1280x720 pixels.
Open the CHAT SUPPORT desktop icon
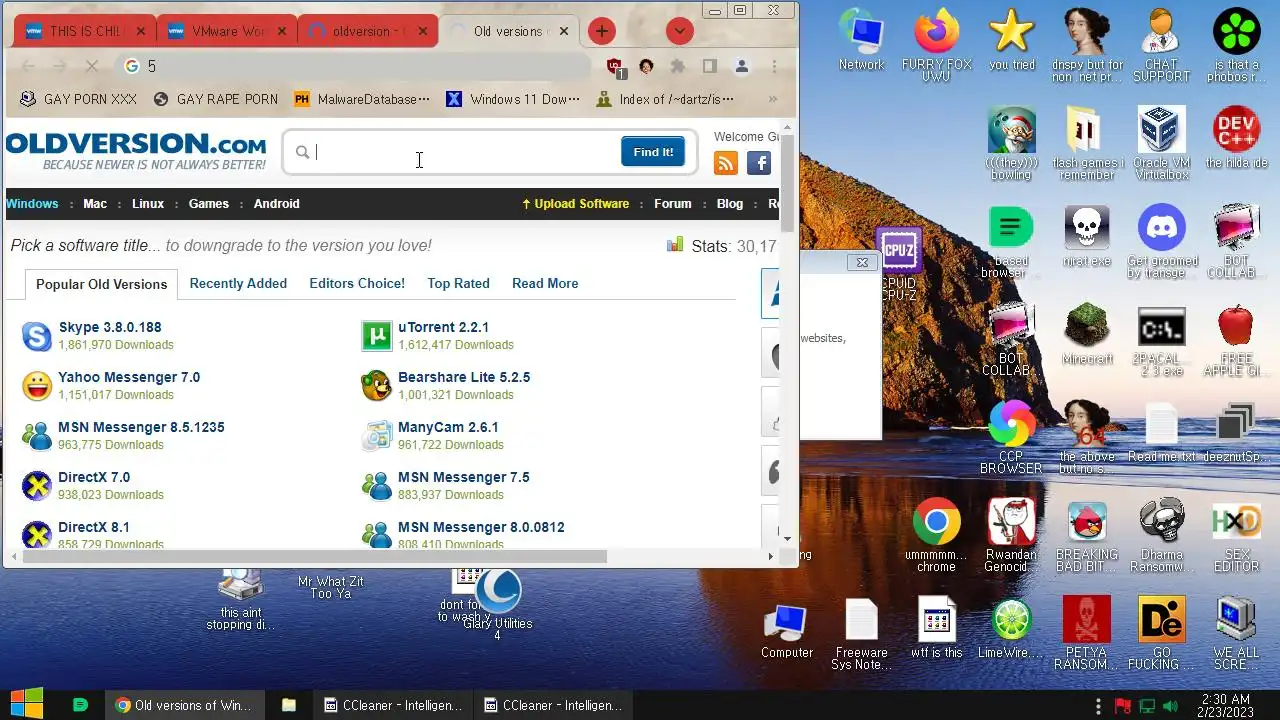pos(1161,46)
